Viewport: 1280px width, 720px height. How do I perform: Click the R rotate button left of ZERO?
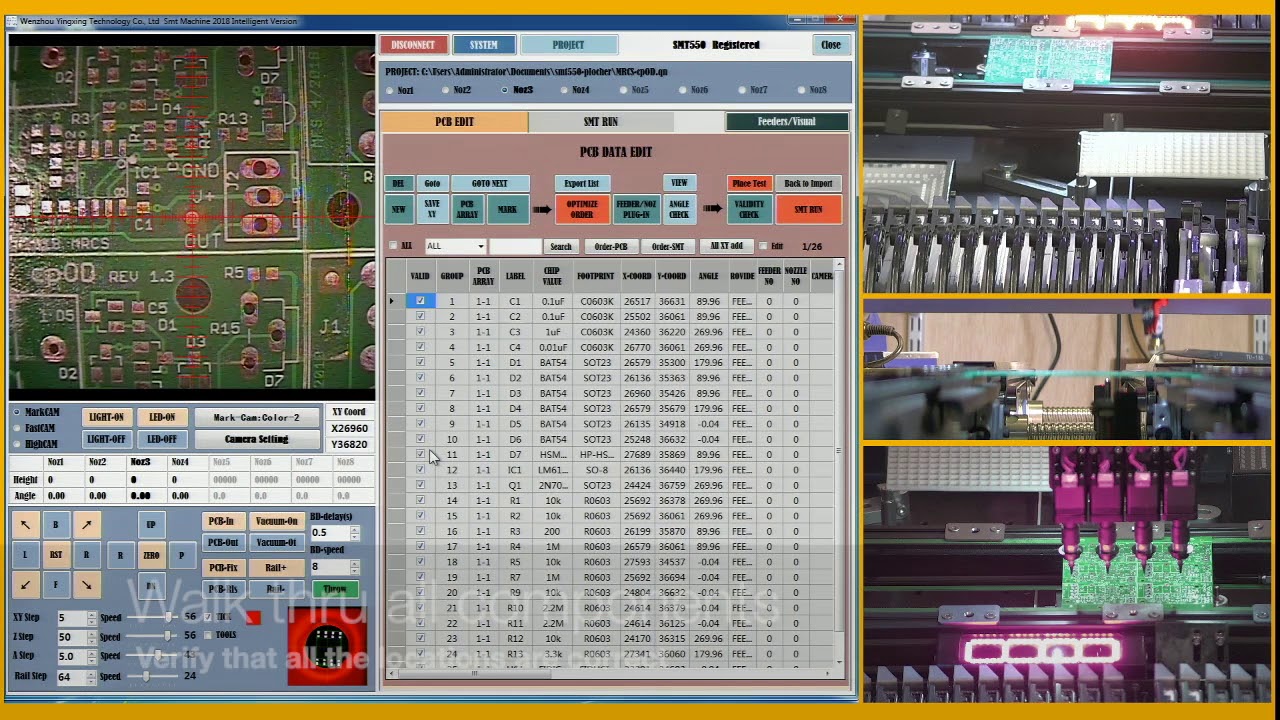[x=120, y=555]
